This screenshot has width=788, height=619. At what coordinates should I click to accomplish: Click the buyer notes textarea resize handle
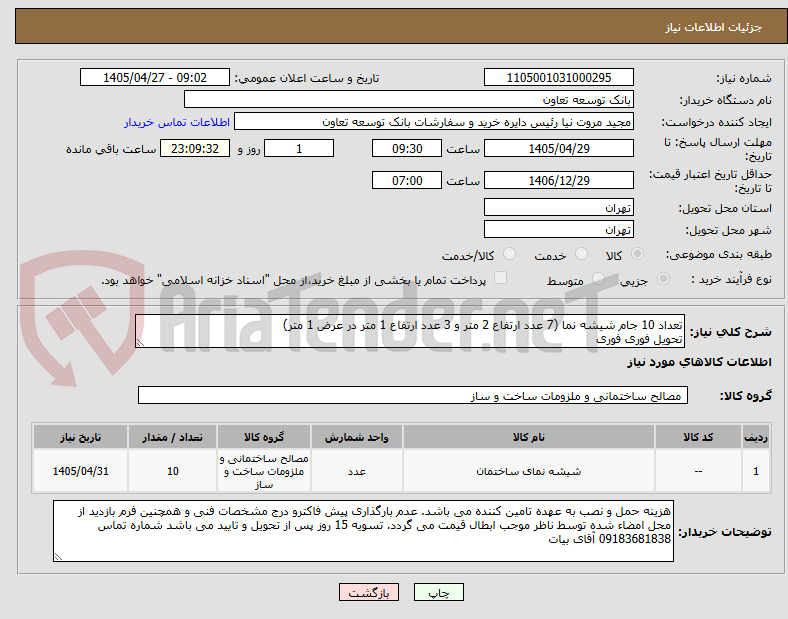click(58, 556)
